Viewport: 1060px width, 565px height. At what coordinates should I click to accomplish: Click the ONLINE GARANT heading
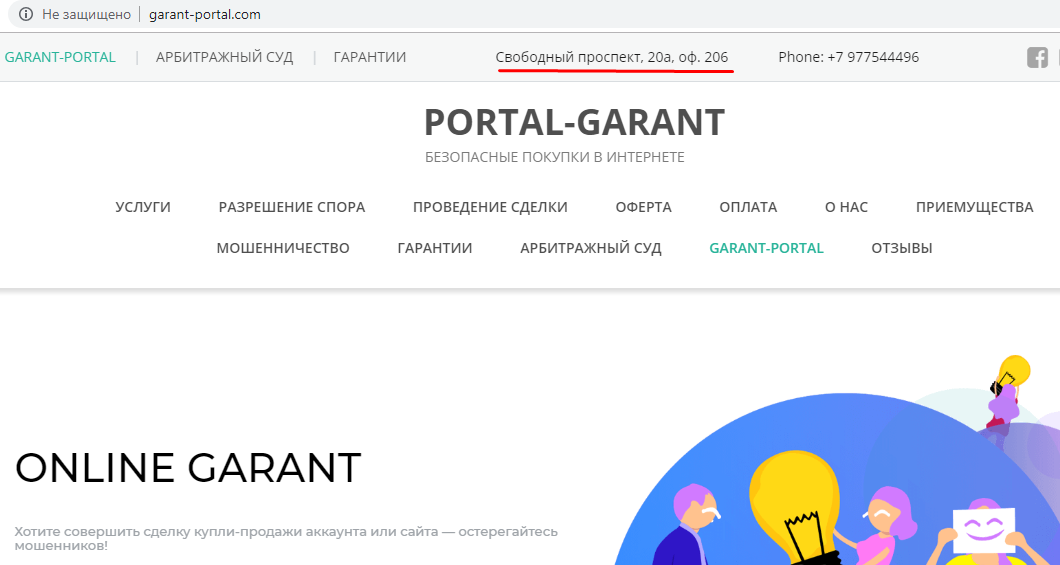tap(188, 468)
